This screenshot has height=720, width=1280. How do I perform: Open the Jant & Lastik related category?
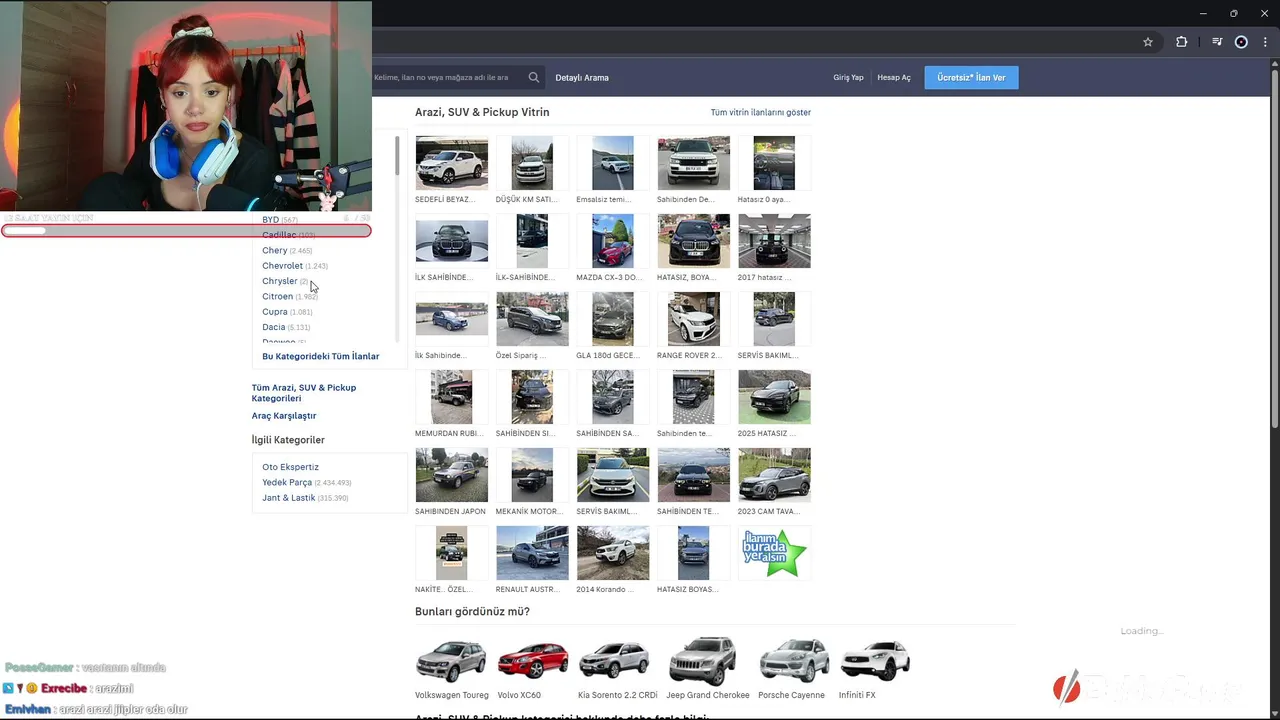coord(289,498)
